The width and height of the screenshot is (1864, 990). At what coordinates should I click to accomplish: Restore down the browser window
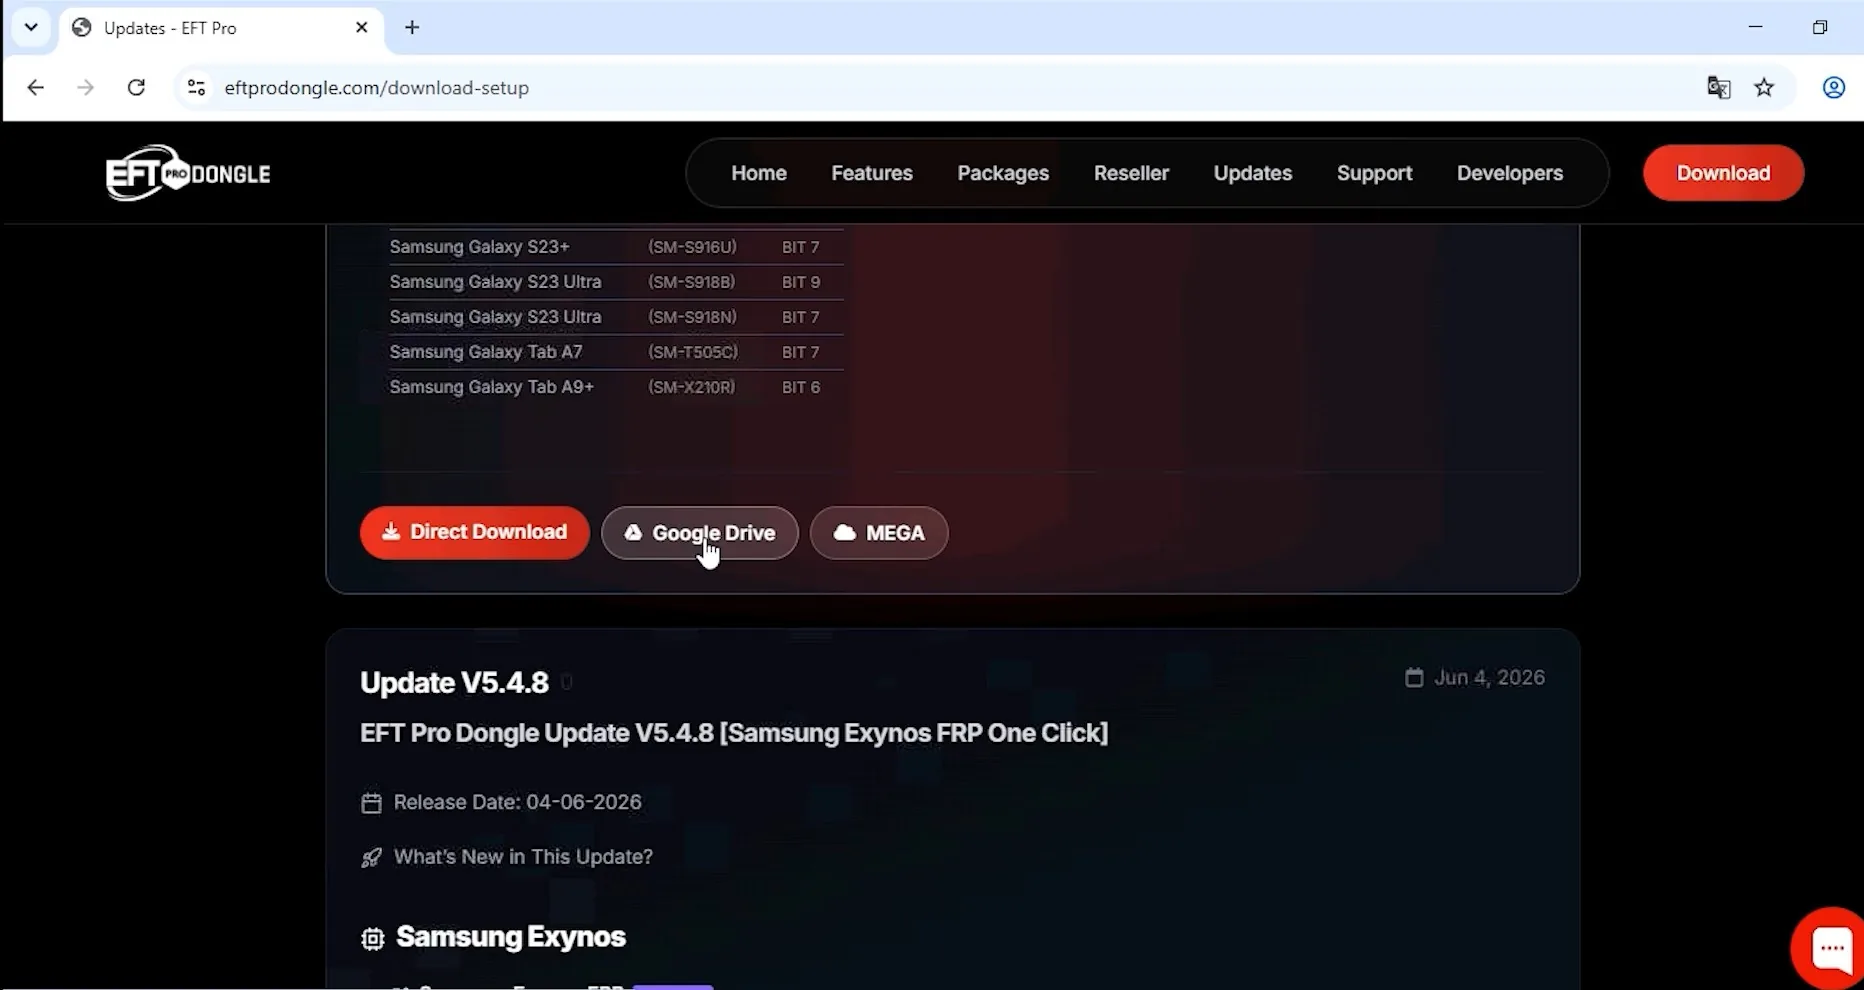click(1820, 27)
